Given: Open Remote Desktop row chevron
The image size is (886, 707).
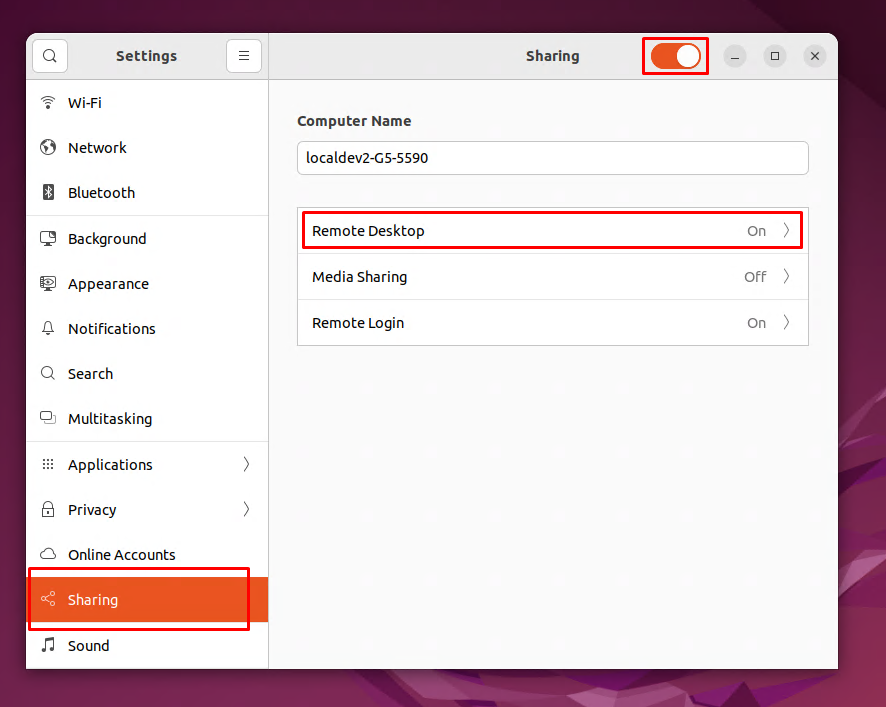Looking at the screenshot, I should click(x=786, y=231).
